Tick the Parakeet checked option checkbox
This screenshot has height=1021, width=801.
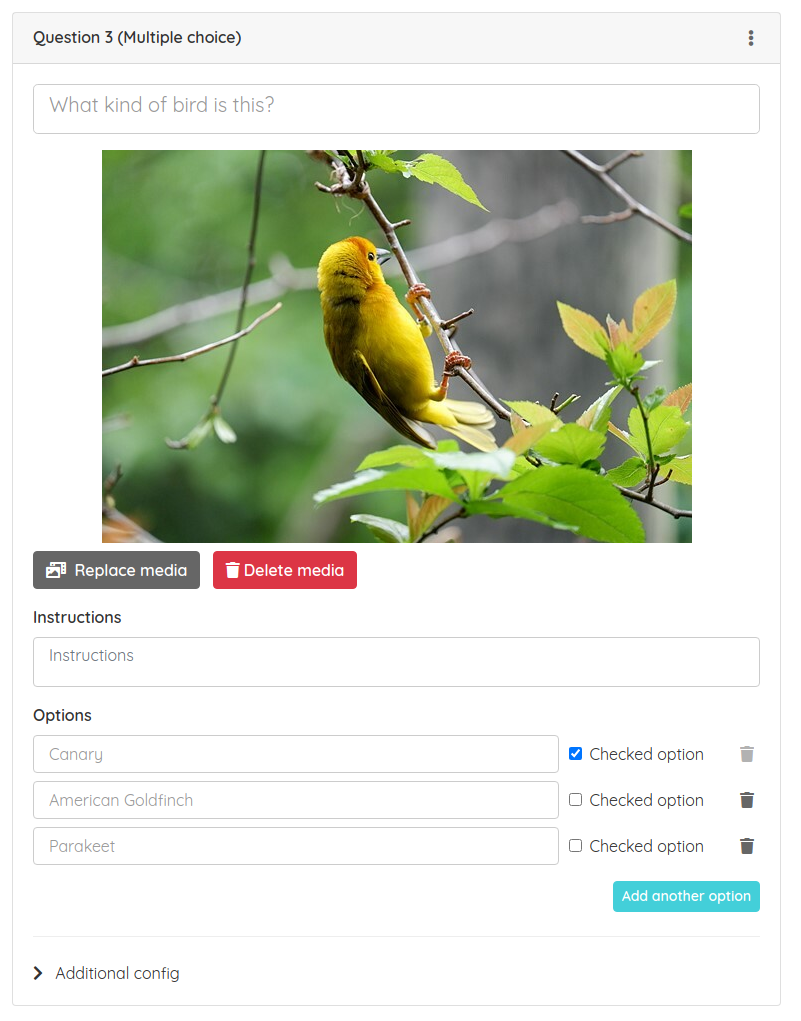point(576,846)
